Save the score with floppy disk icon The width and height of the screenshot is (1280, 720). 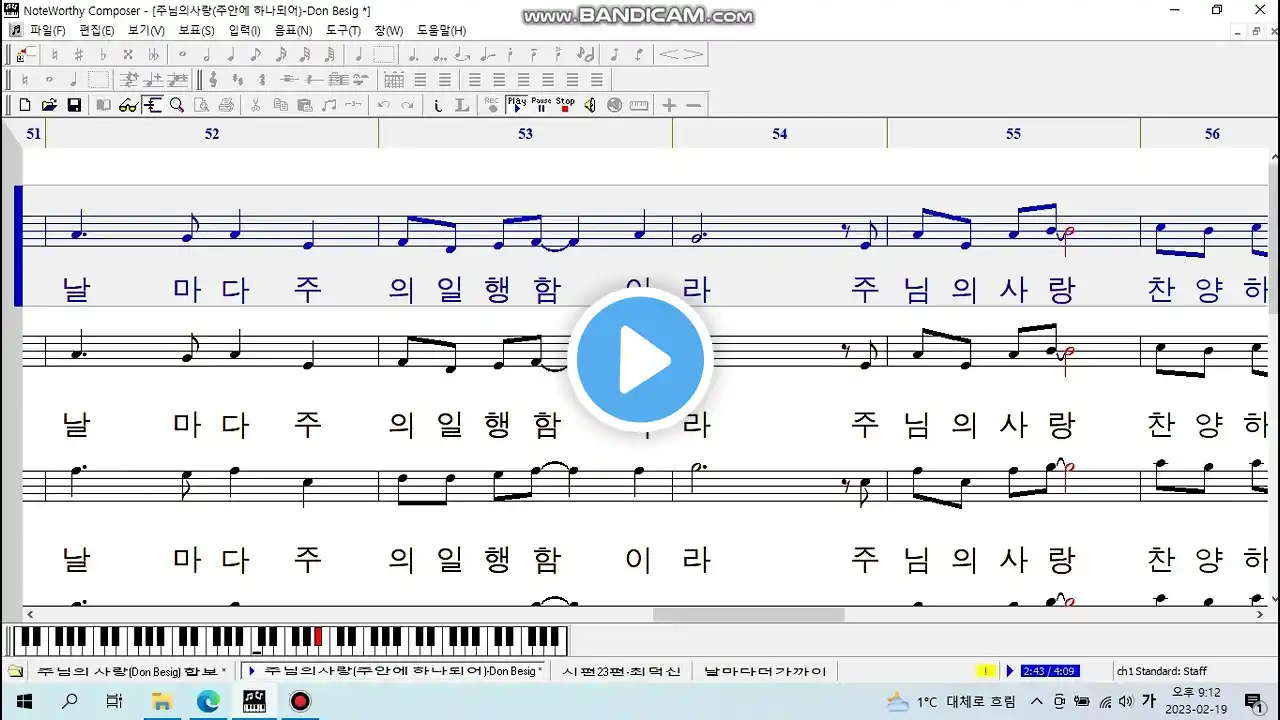pyautogui.click(x=74, y=105)
